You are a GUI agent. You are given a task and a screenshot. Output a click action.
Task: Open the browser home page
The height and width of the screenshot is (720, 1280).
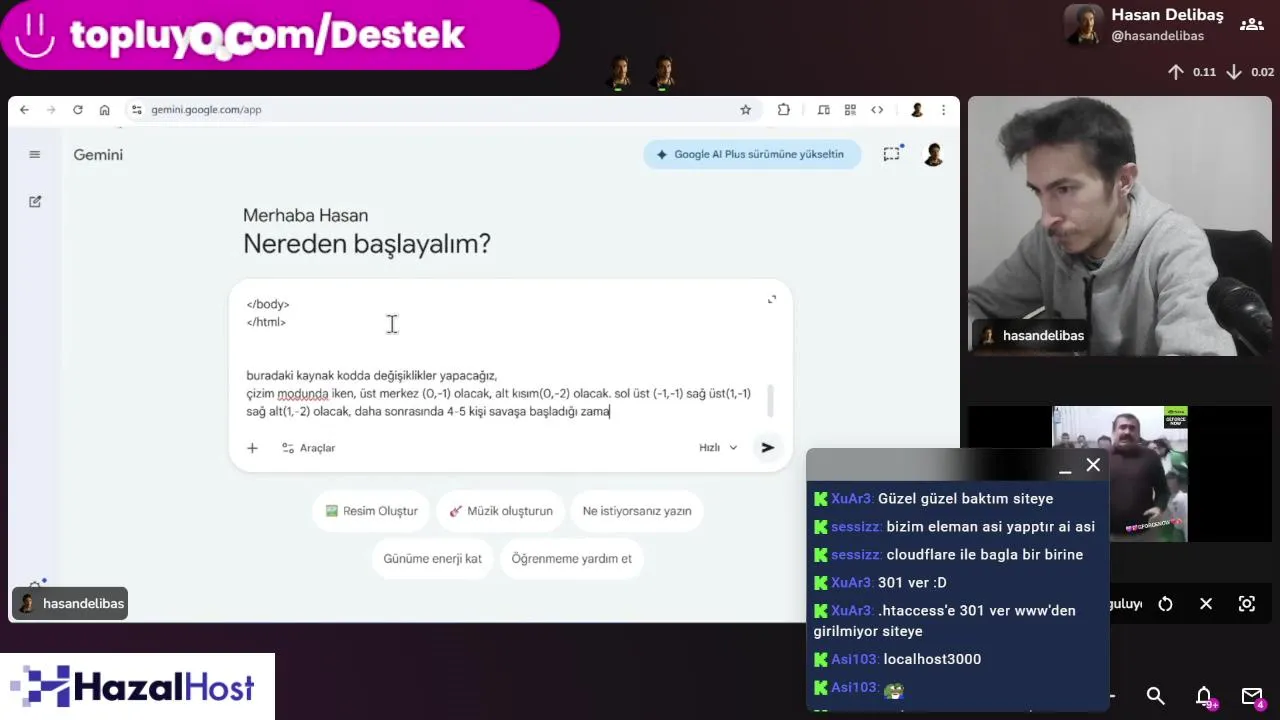click(x=104, y=110)
